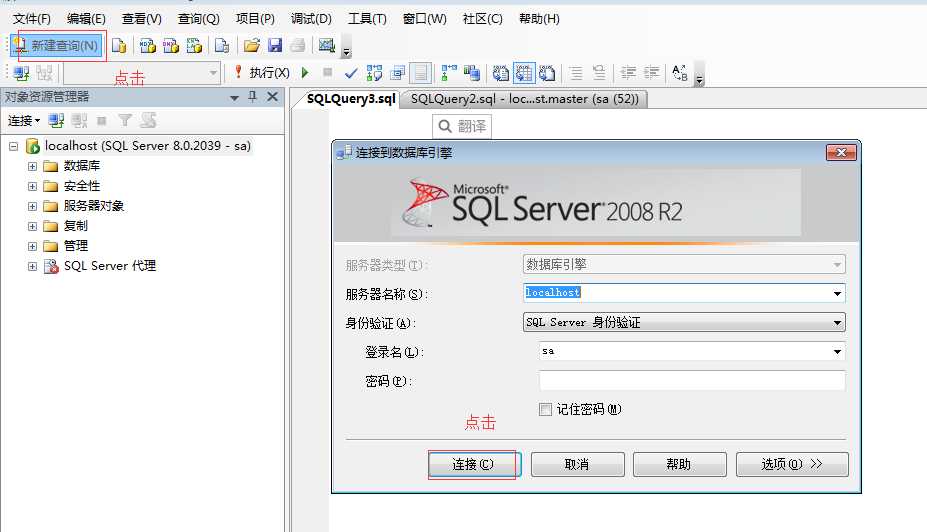The image size is (927, 532).
Task: Expand the 复制 folder node
Action: tap(33, 226)
